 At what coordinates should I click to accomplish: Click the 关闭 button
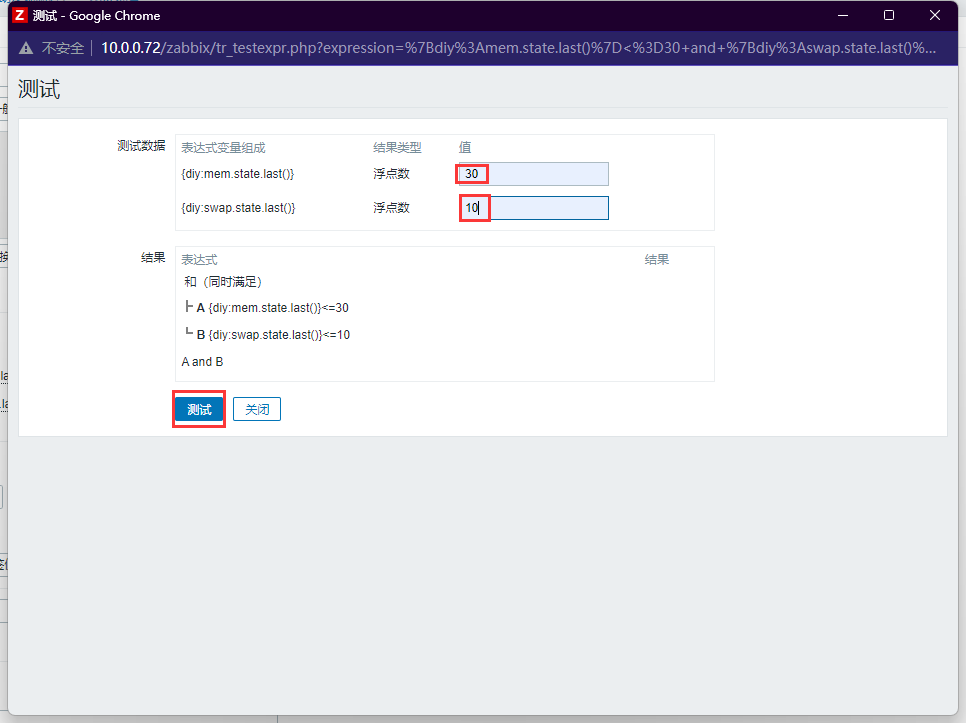[x=257, y=410]
